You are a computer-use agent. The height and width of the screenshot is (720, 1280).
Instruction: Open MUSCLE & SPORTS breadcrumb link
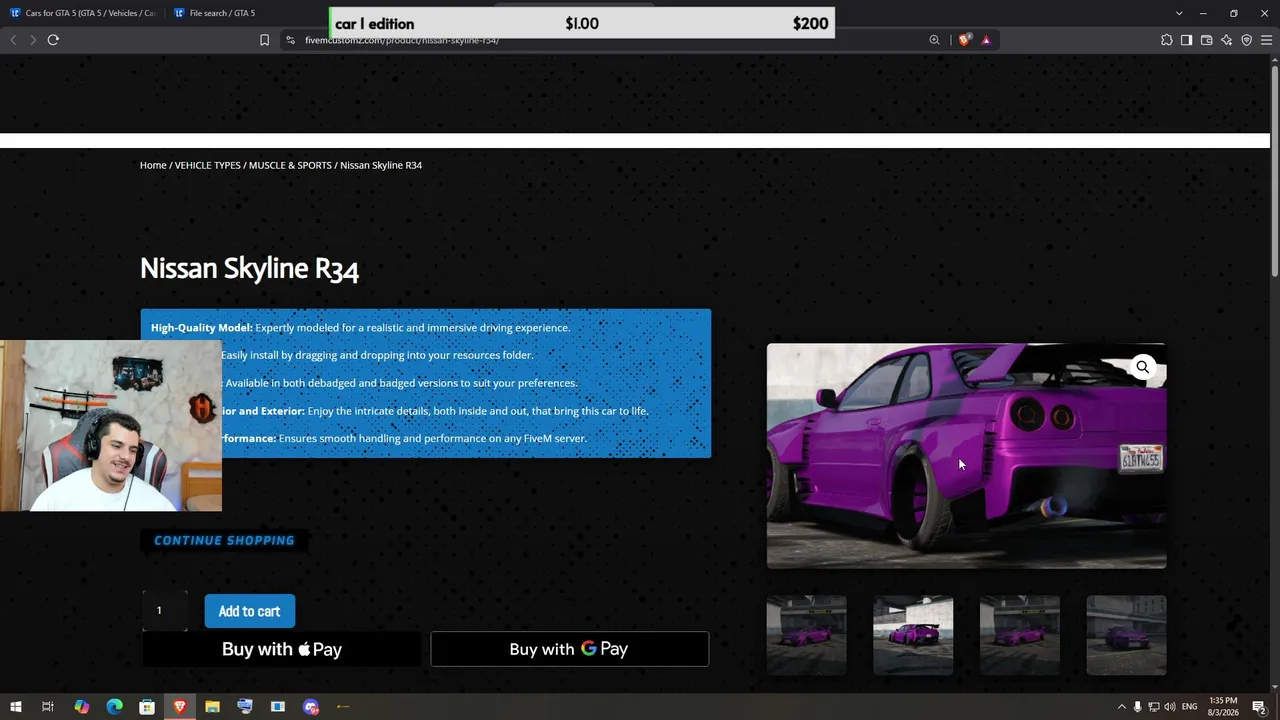(x=290, y=165)
